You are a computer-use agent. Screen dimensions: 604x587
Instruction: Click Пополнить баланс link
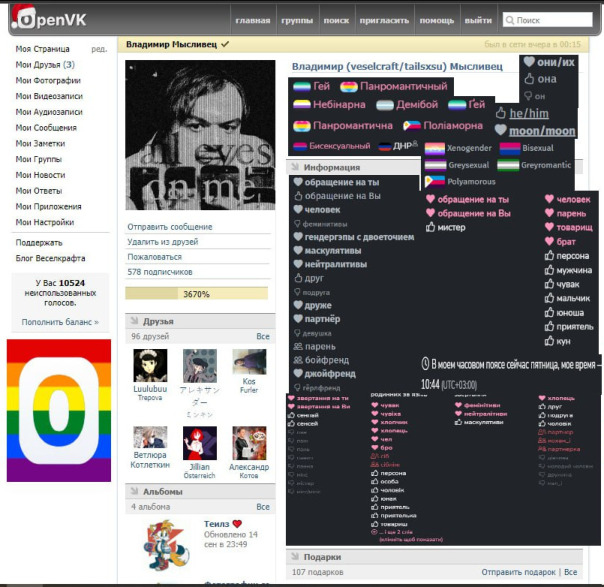[60, 322]
